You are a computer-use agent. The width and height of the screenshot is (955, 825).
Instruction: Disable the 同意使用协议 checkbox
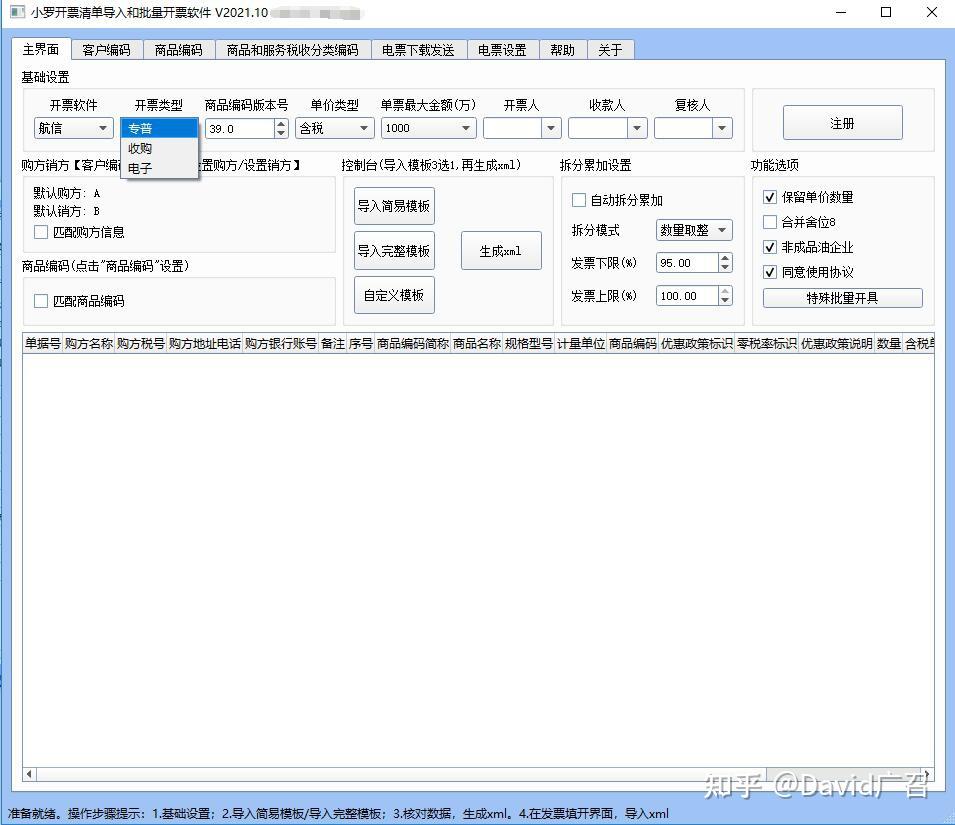[x=770, y=271]
